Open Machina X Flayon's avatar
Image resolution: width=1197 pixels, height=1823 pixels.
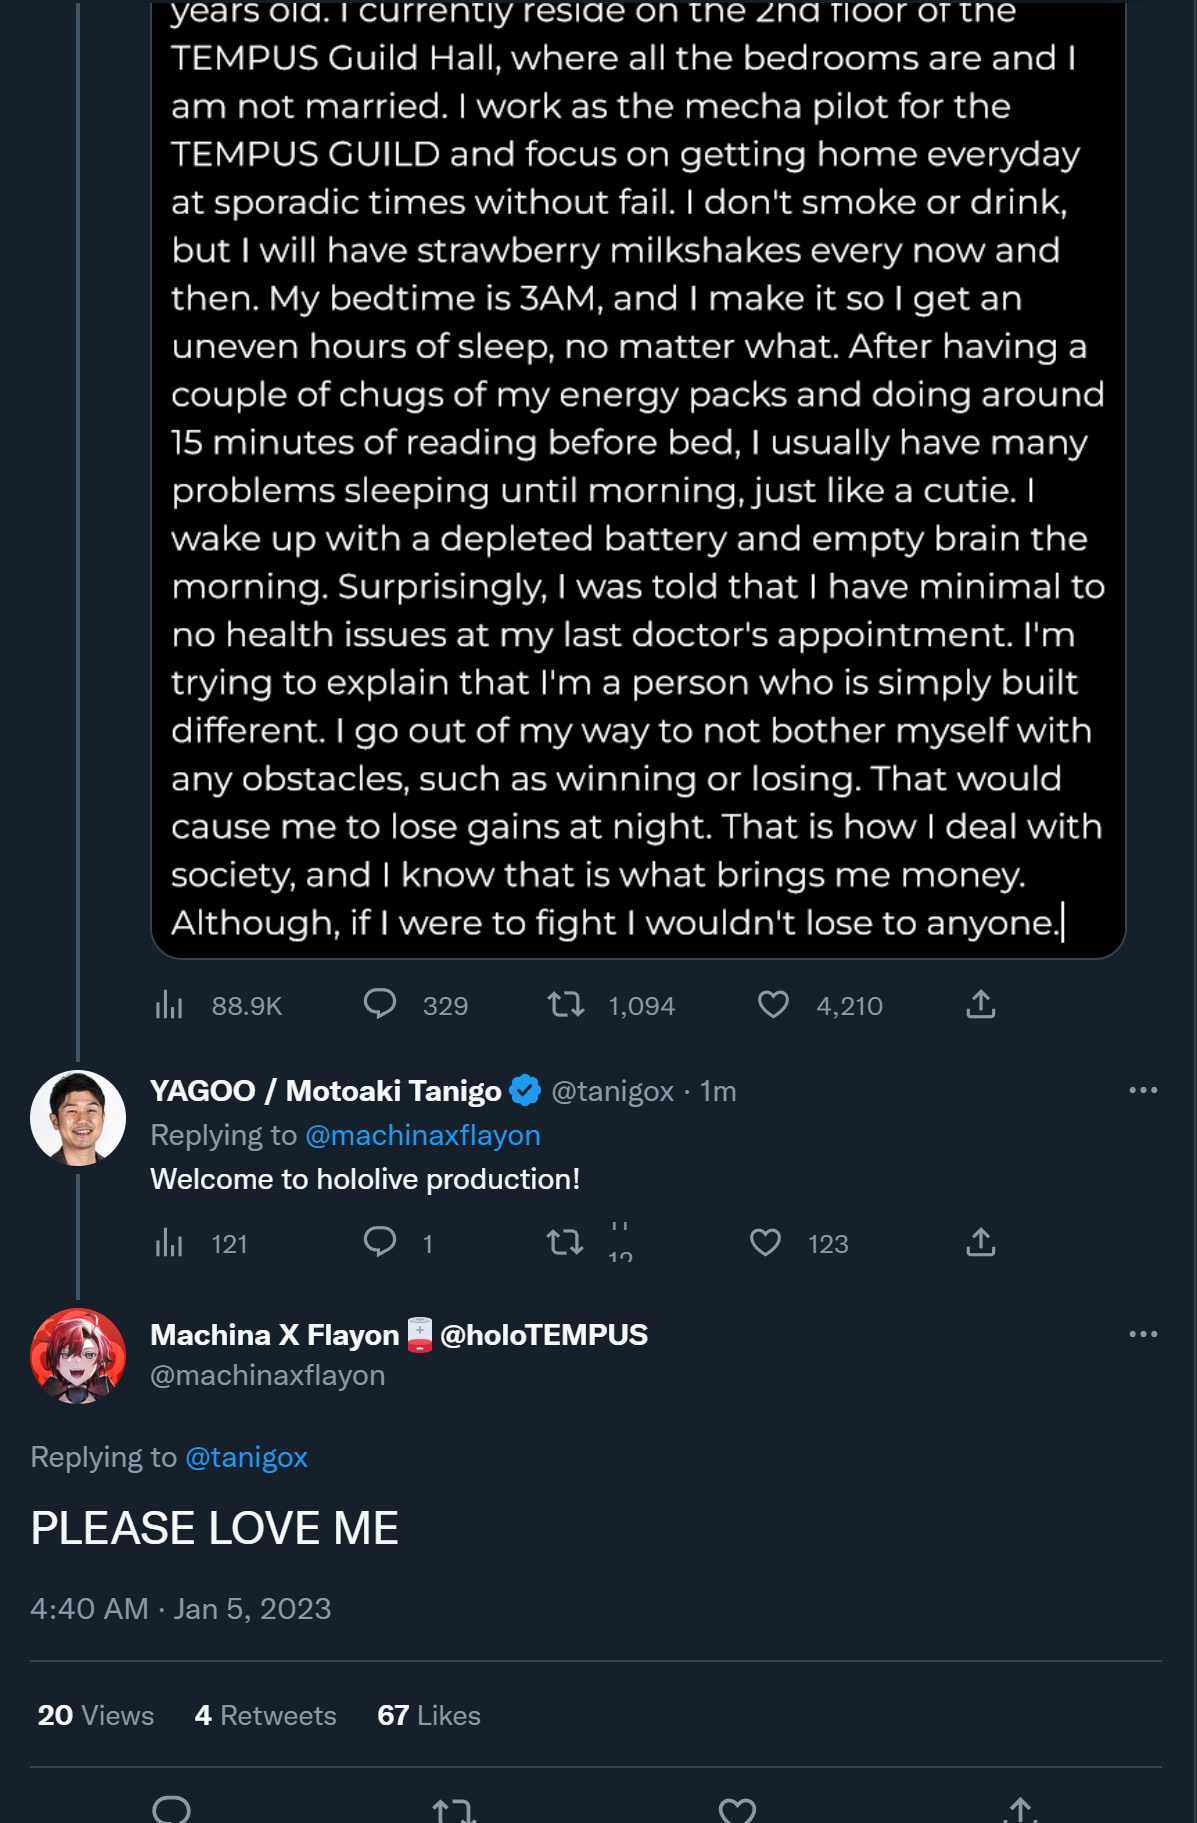click(78, 1356)
